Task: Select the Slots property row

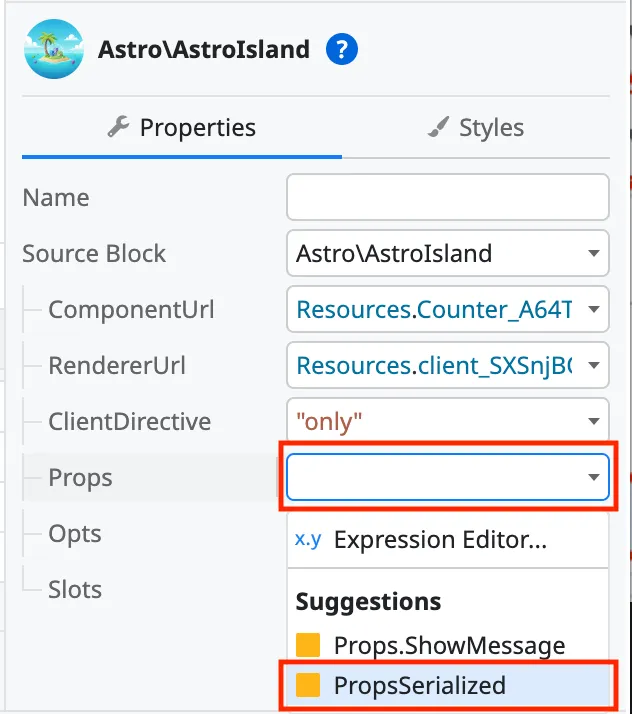Action: click(x=75, y=590)
